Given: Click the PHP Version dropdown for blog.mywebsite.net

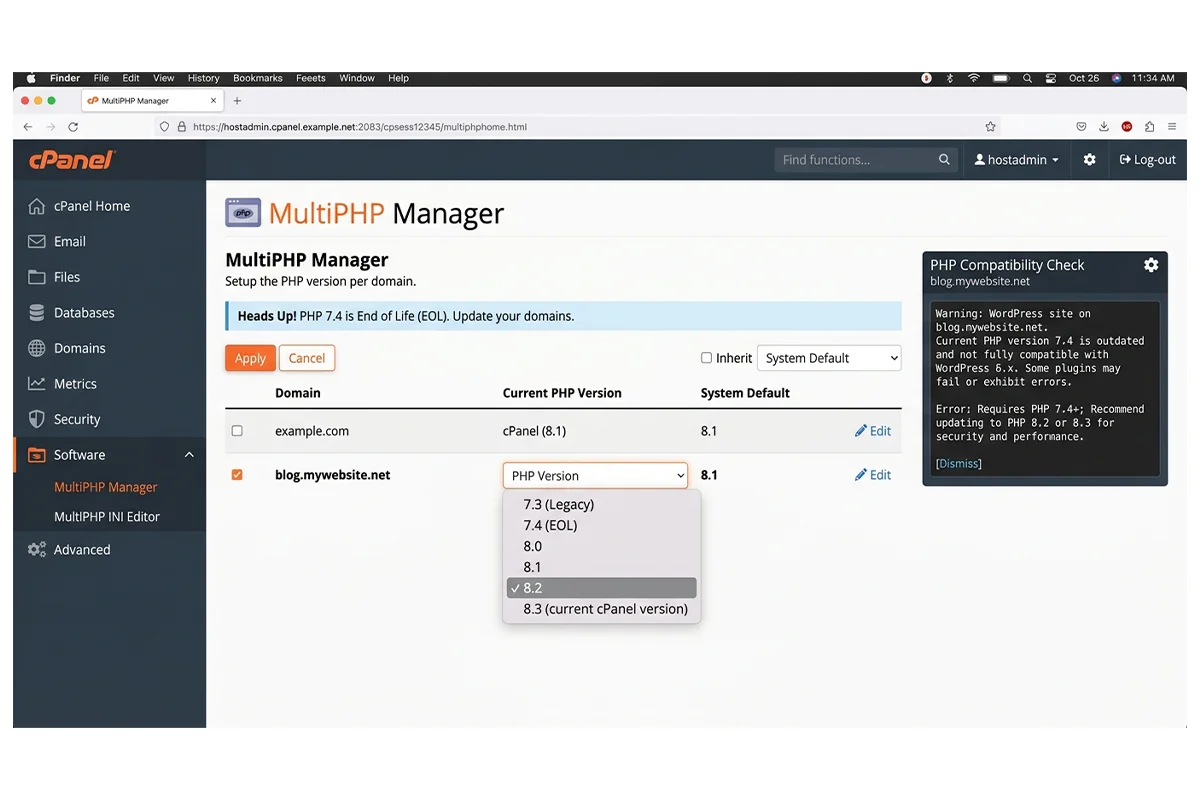Looking at the screenshot, I should 595,476.
